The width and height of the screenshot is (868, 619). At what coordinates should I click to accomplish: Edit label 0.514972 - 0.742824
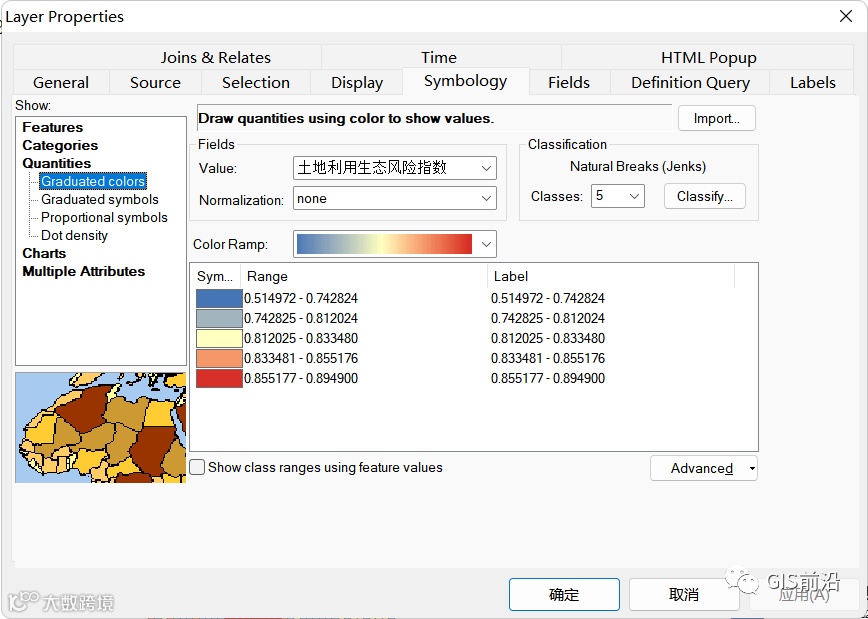[x=547, y=298]
